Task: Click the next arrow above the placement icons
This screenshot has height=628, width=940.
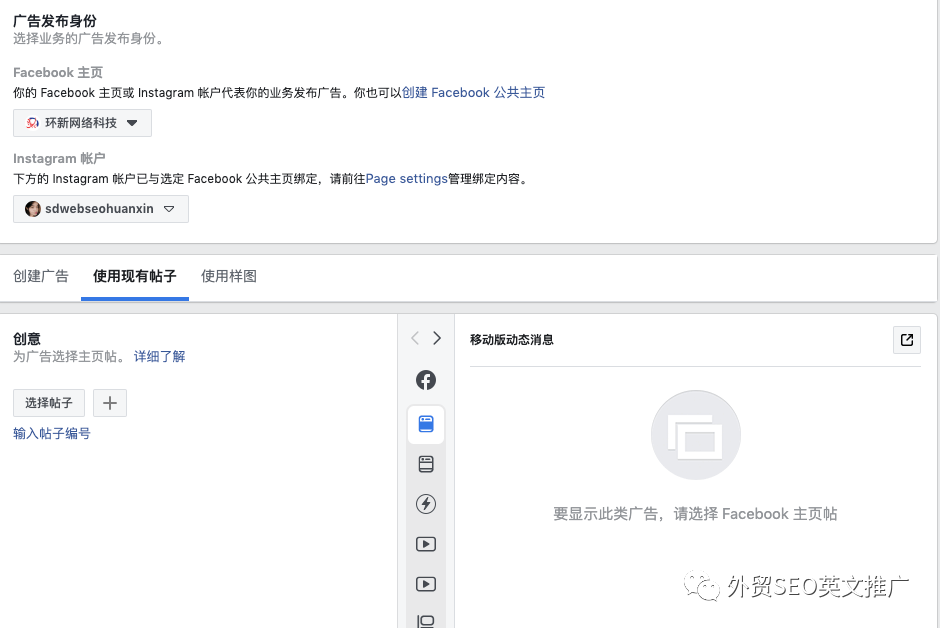Action: coord(438,338)
